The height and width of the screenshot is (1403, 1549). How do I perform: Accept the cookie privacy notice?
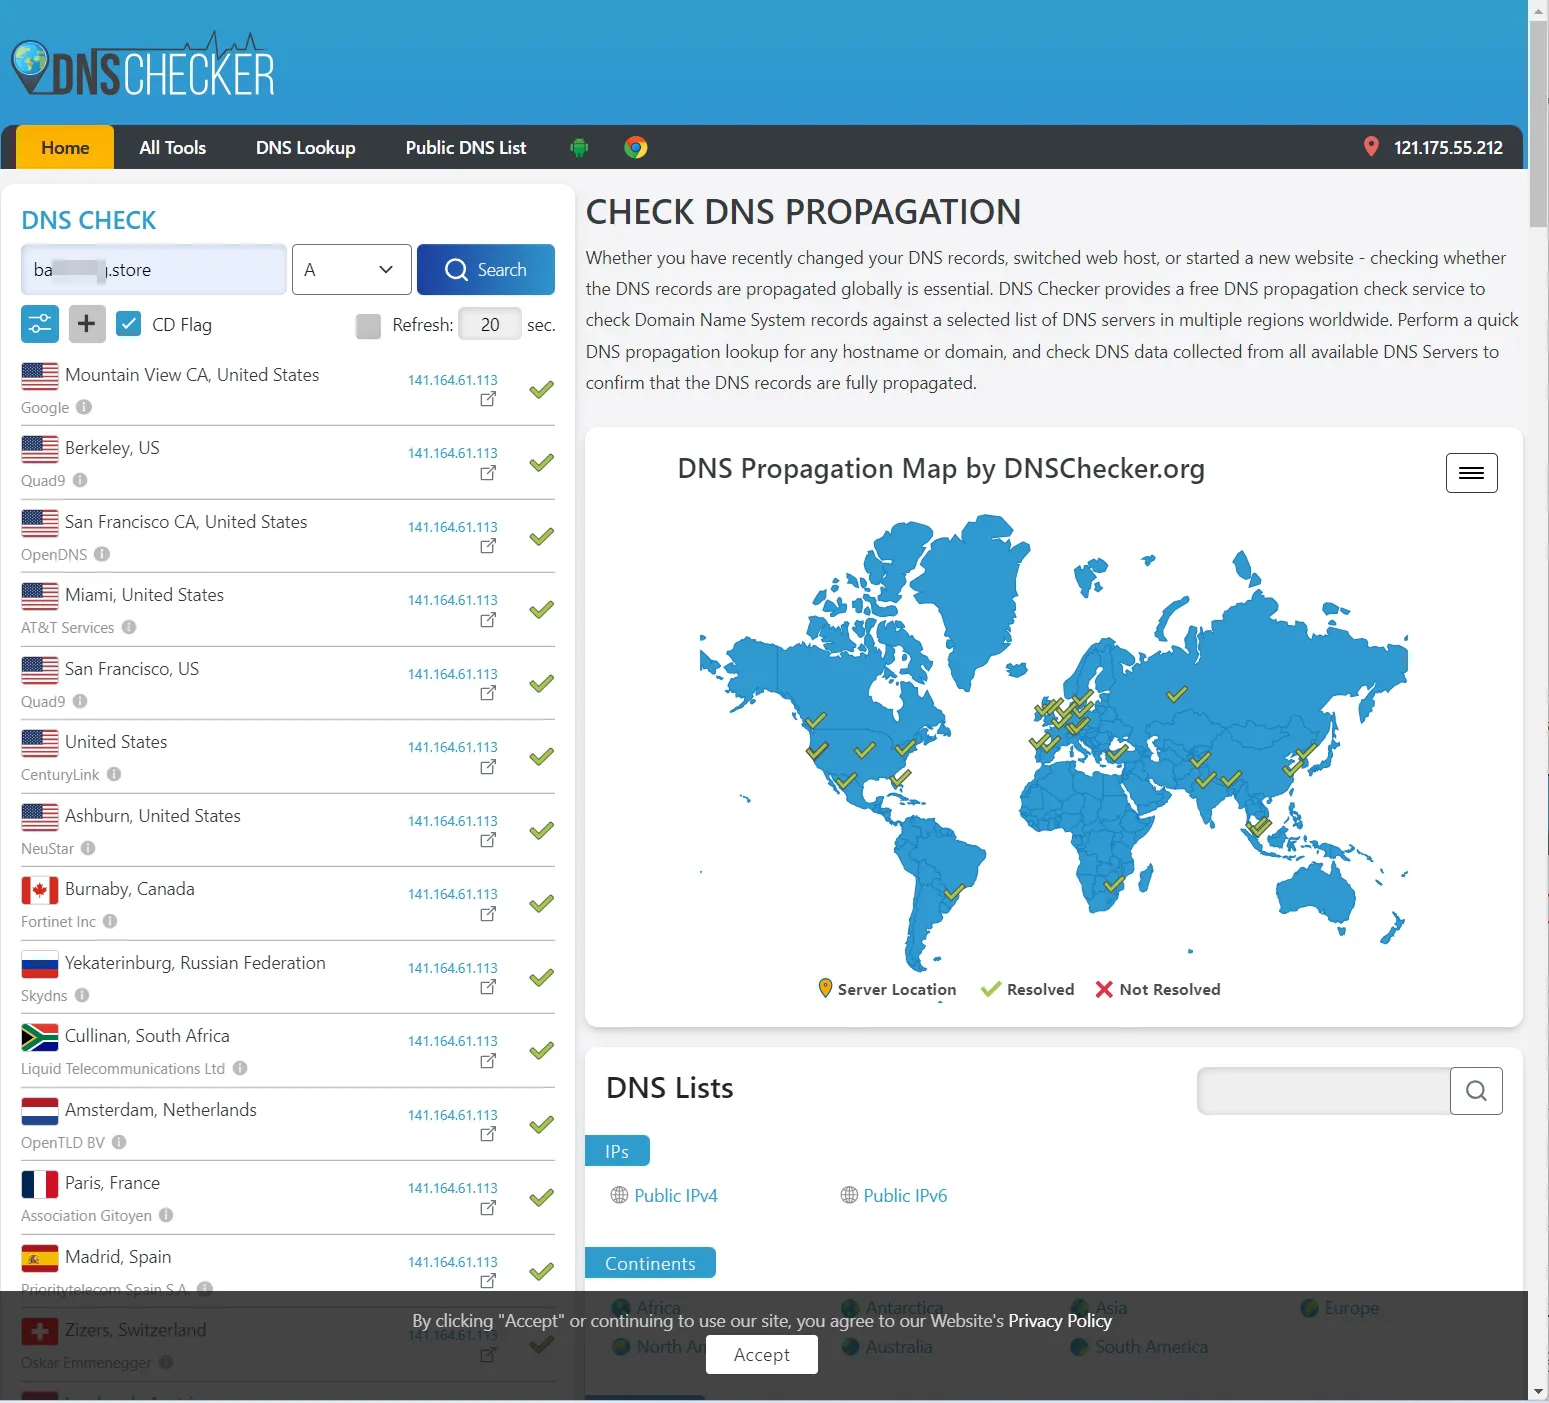tap(762, 1355)
